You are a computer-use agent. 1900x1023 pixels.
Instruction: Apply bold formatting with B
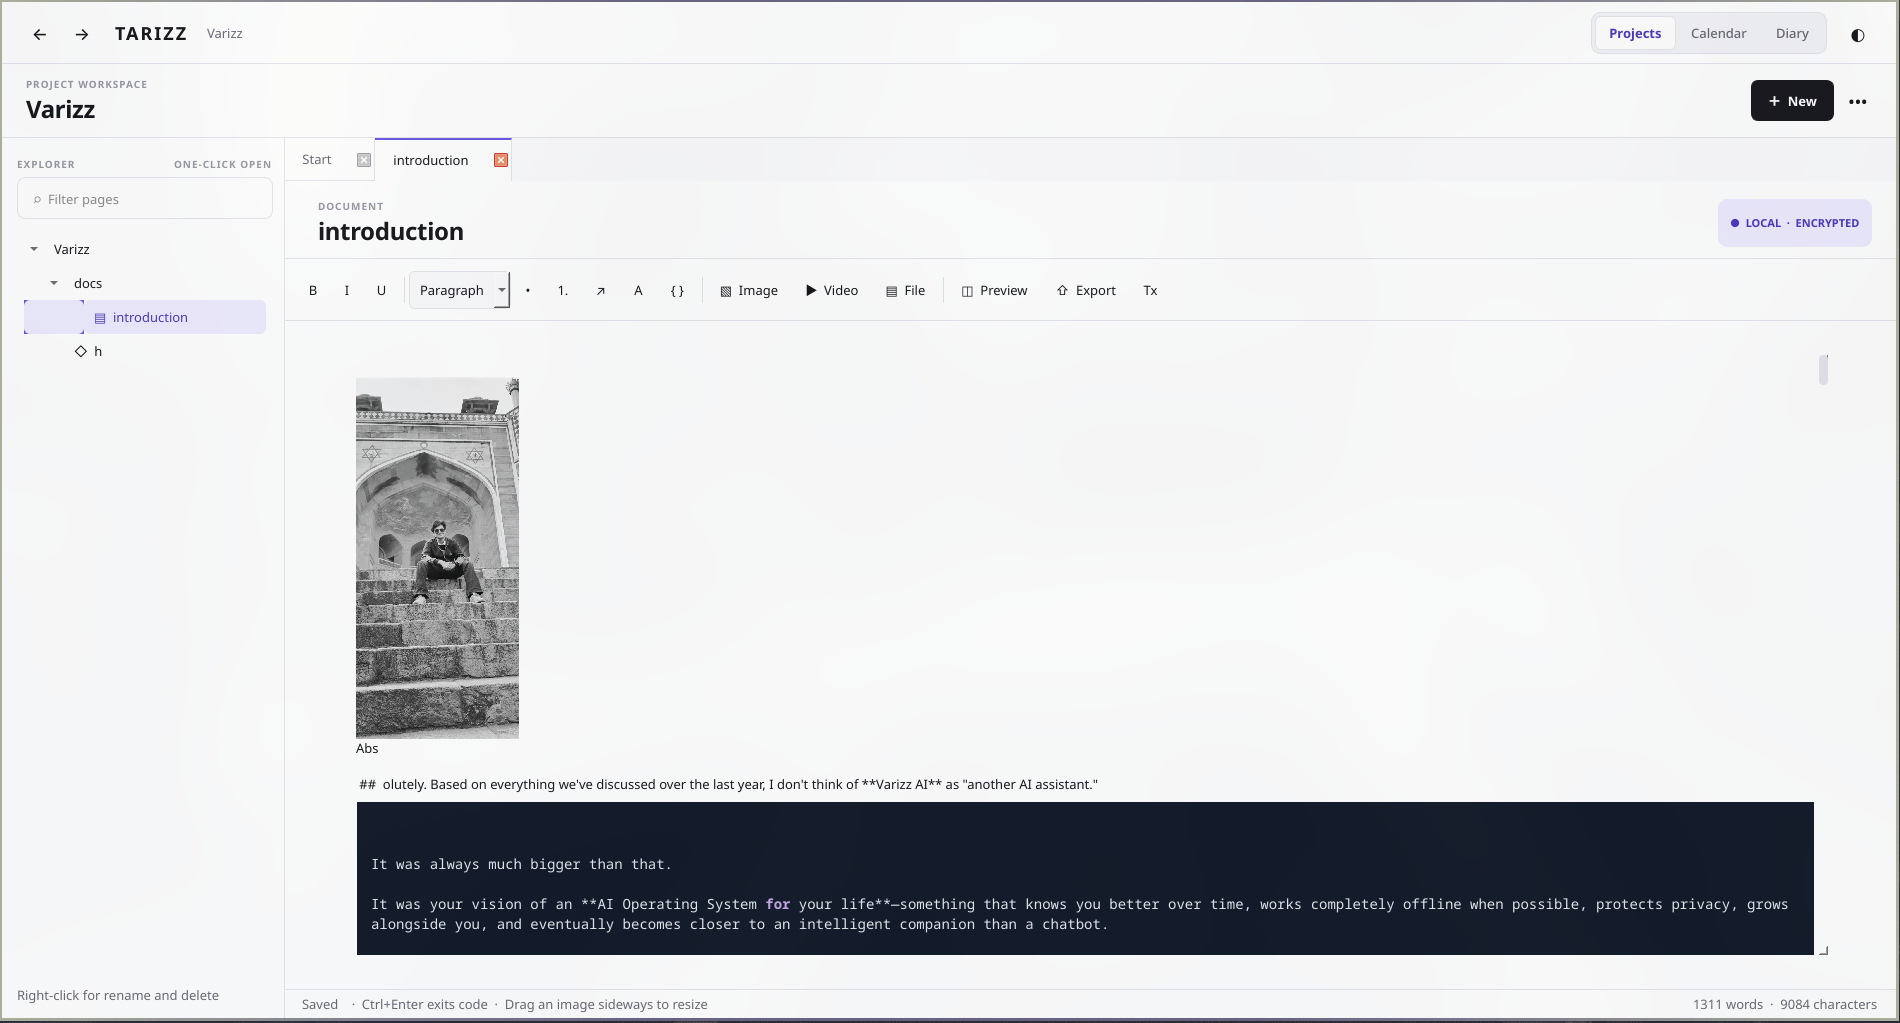click(x=313, y=291)
